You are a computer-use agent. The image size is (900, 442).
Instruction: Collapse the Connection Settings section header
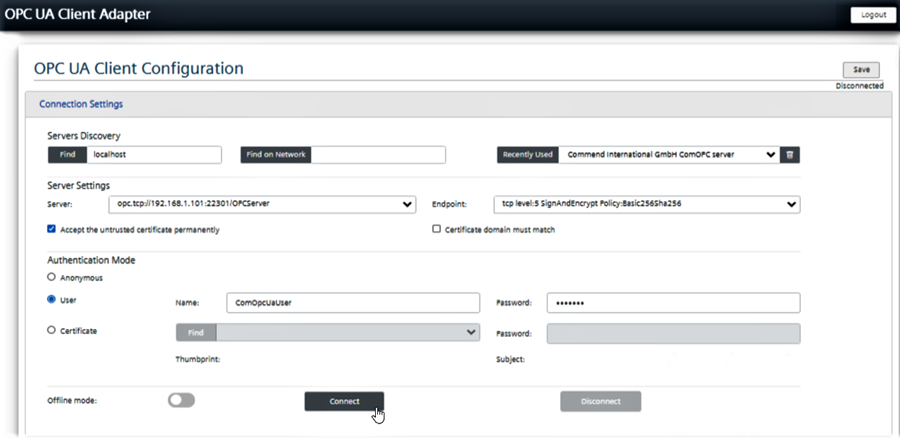click(x=80, y=103)
